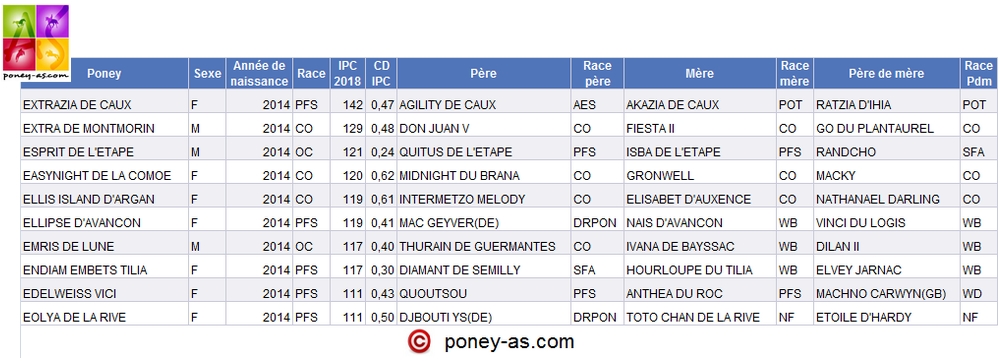Select the ESPRIT DE L'ETAPE cell
Screen dimensions: 1000x361
(x=104, y=152)
